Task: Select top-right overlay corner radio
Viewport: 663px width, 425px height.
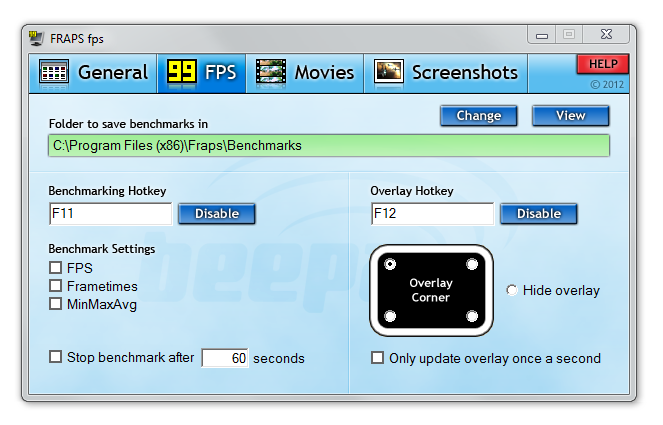Action: click(472, 265)
